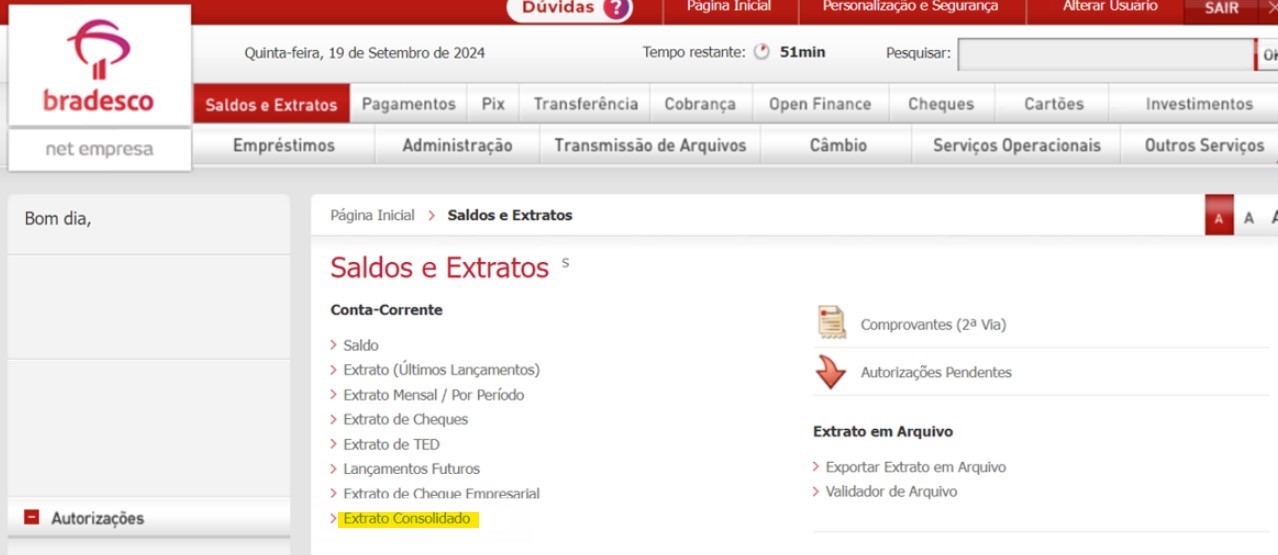This screenshot has height=555, width=1278.
Task: Click the Autorizações Pendentes red arrow icon
Action: click(x=831, y=372)
